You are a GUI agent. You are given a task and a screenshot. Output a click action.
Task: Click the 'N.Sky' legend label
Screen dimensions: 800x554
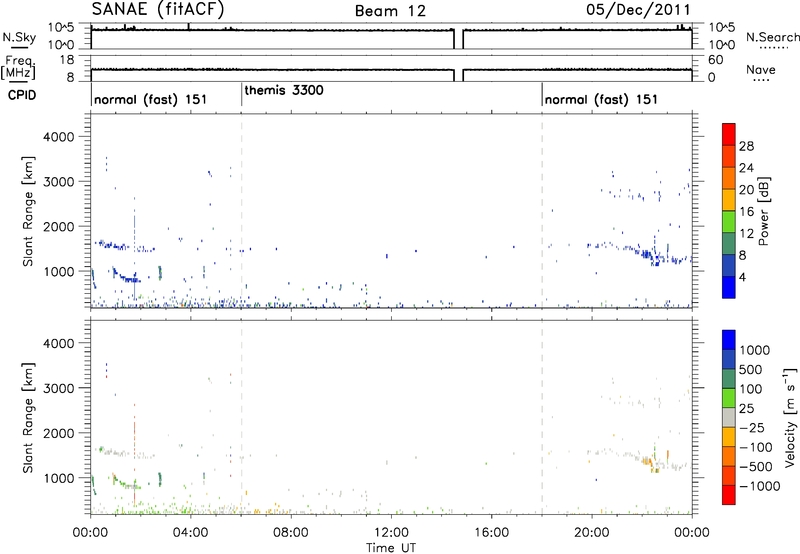(19, 37)
